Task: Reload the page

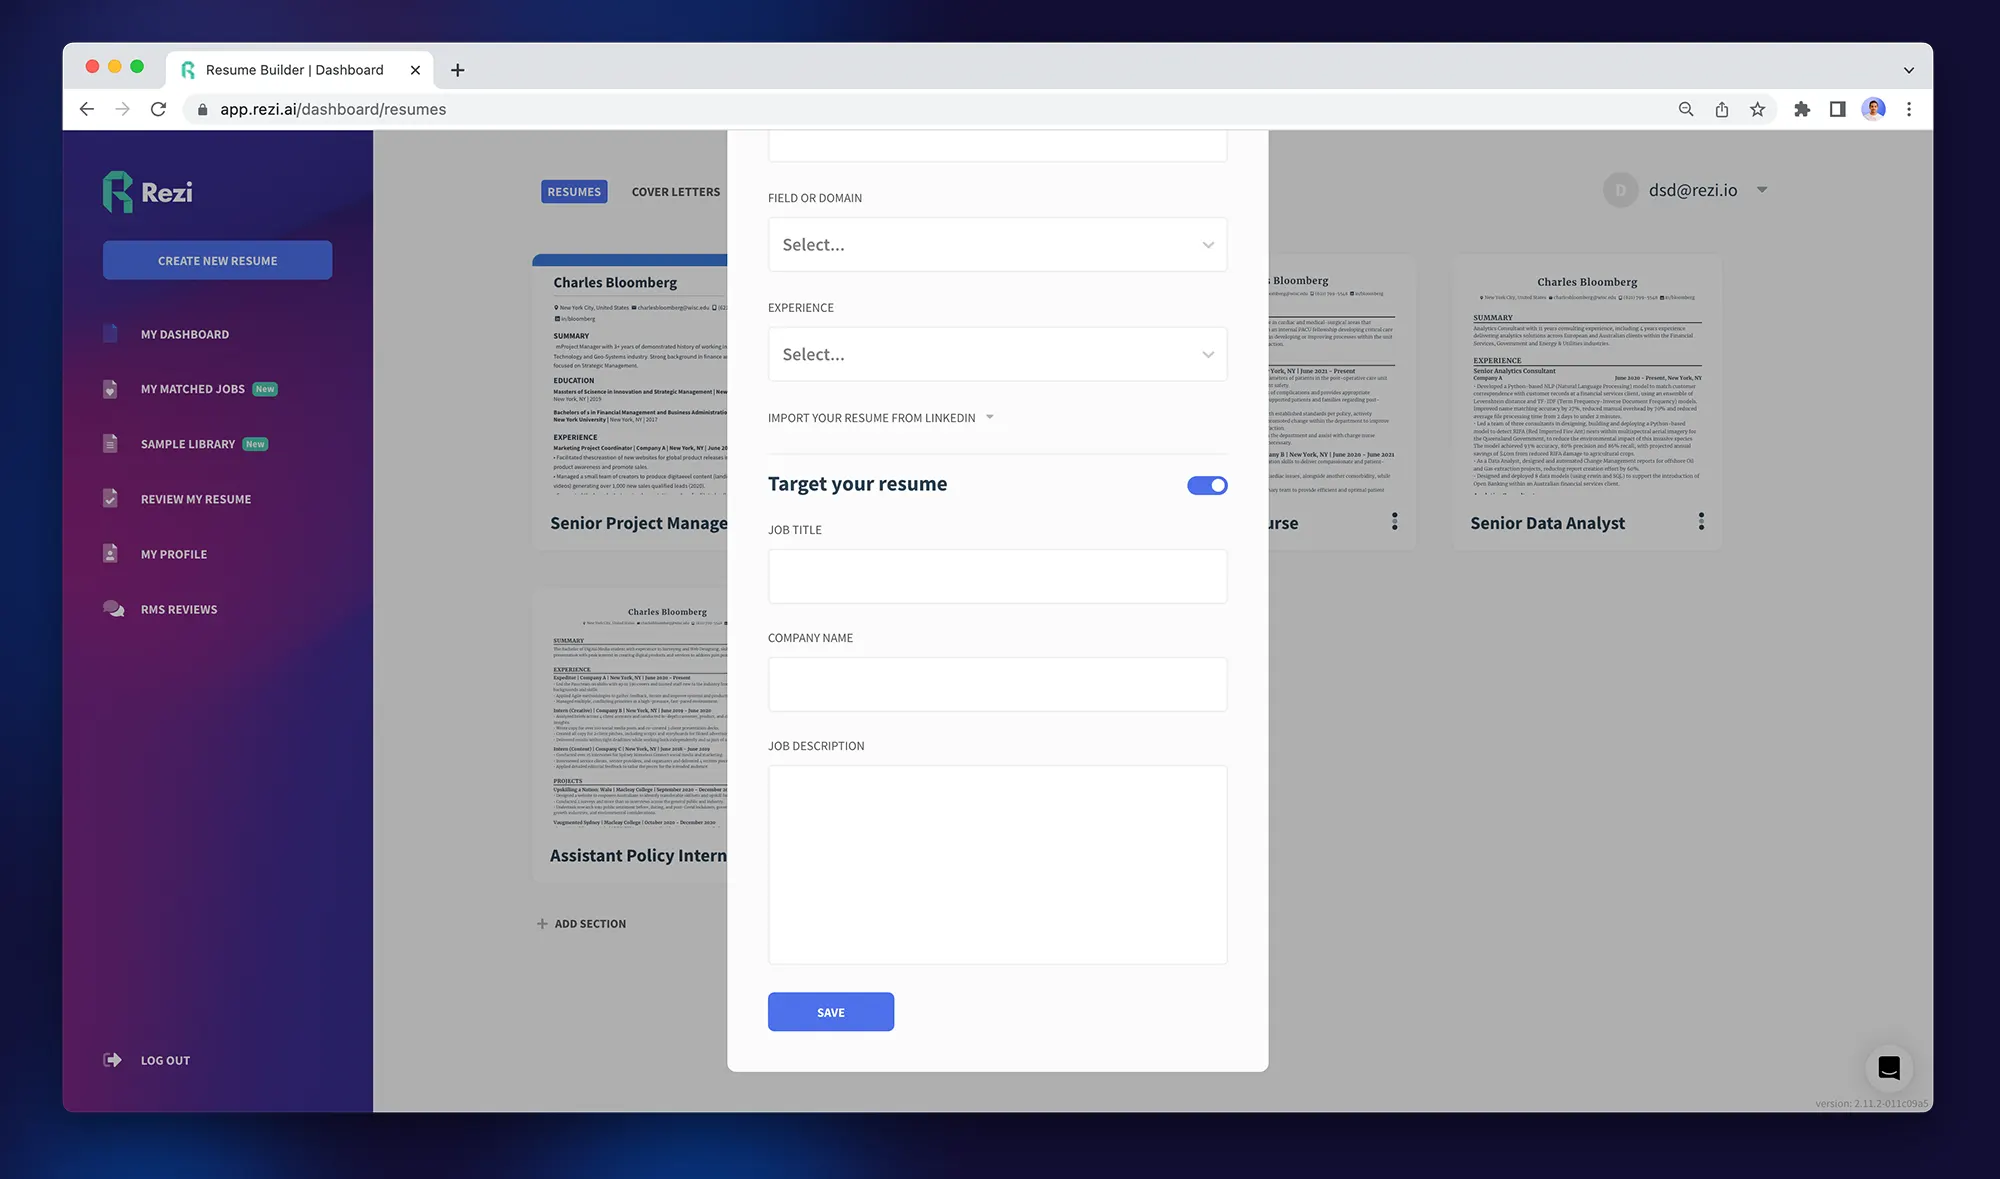Action: 158,109
